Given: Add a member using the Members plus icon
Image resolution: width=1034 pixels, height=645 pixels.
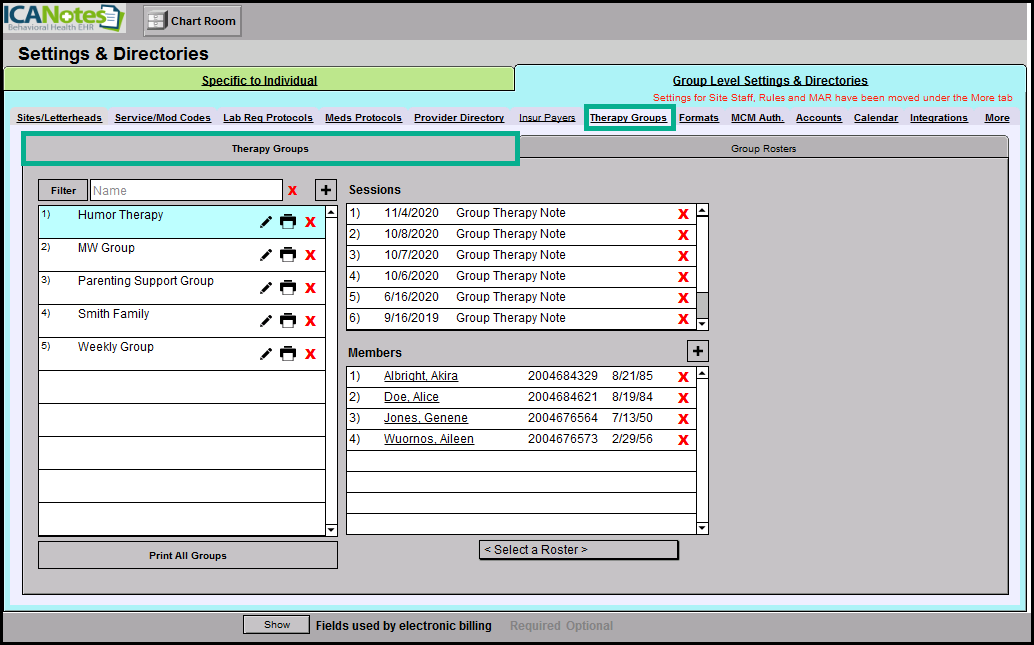Looking at the screenshot, I should click(x=698, y=351).
